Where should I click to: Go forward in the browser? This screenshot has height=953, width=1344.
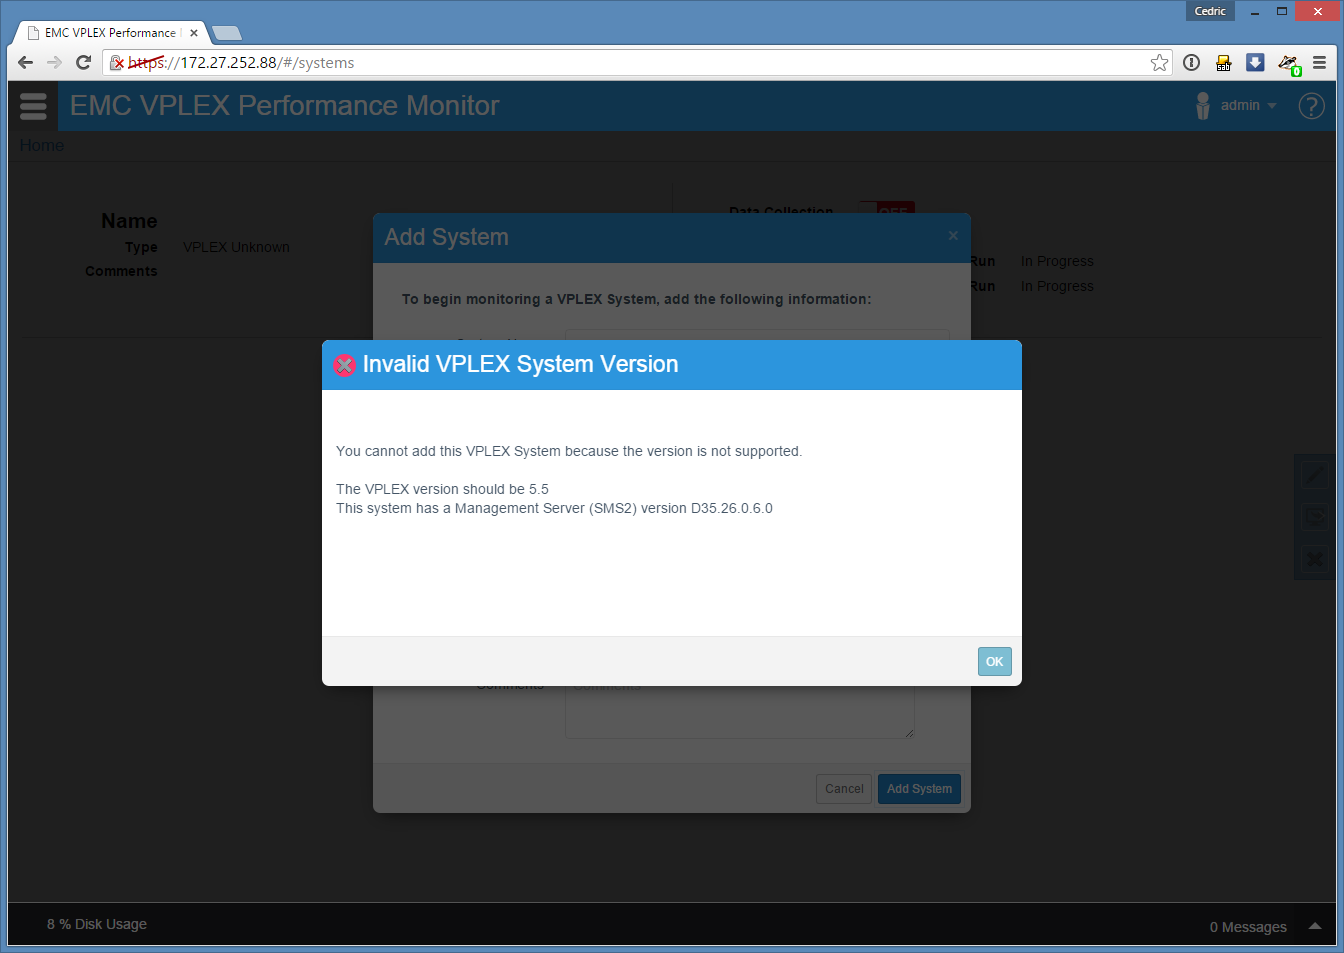(x=54, y=62)
